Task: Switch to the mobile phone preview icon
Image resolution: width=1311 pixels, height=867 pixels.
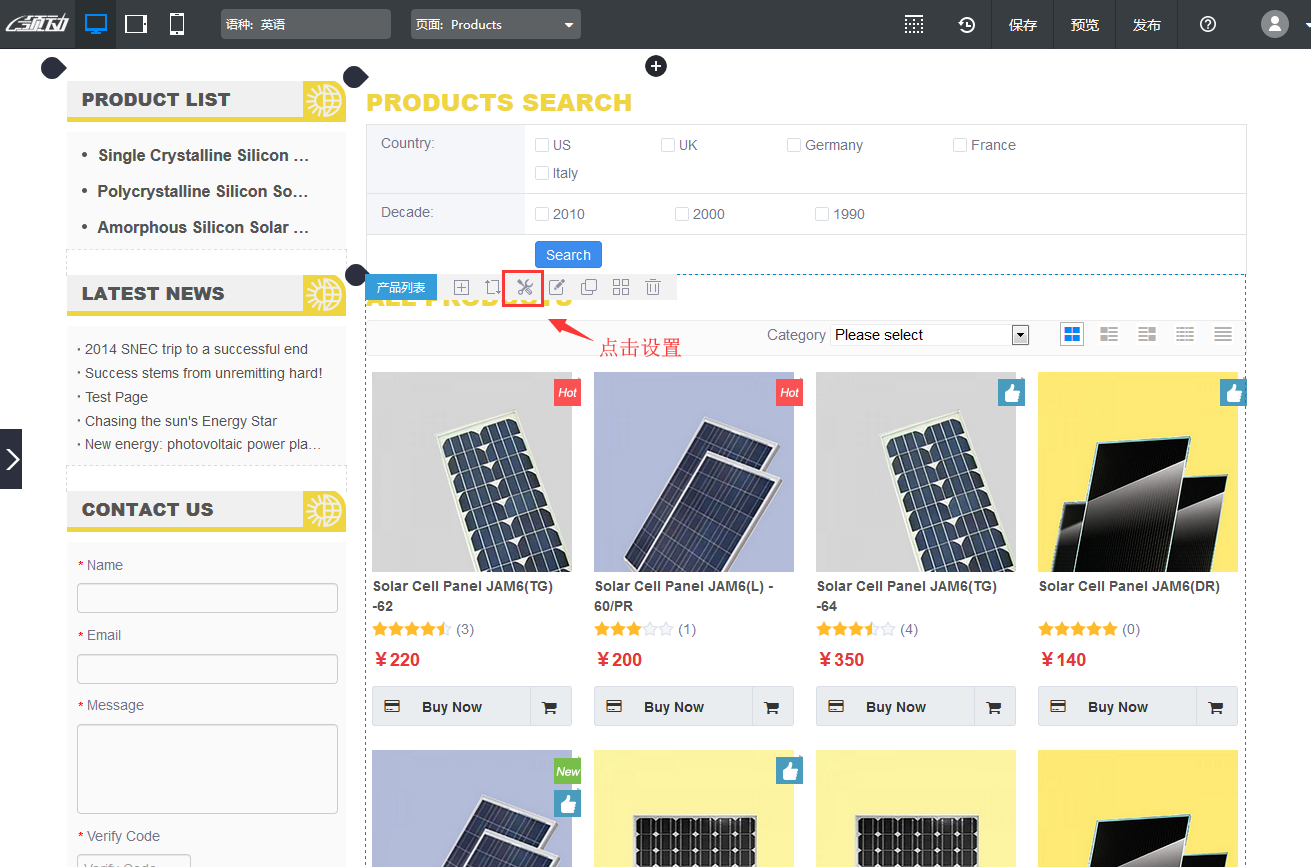Action: [x=177, y=24]
